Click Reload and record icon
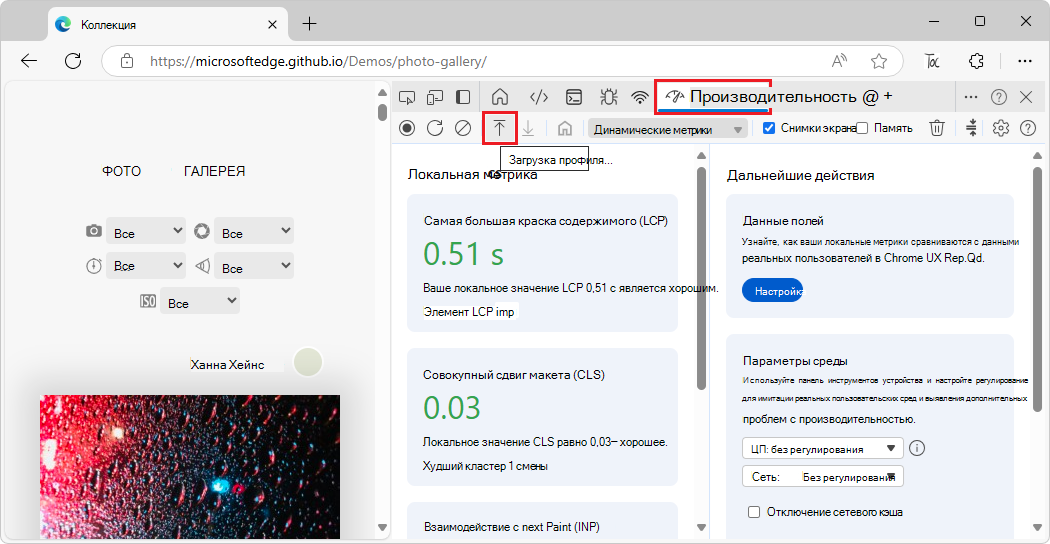This screenshot has width=1050, height=544. [x=435, y=128]
